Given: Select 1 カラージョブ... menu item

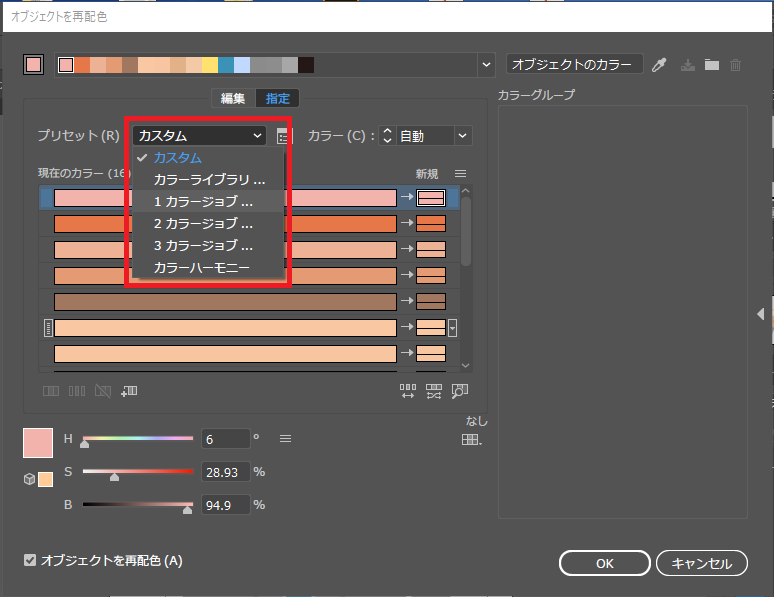Looking at the screenshot, I should coord(209,201).
